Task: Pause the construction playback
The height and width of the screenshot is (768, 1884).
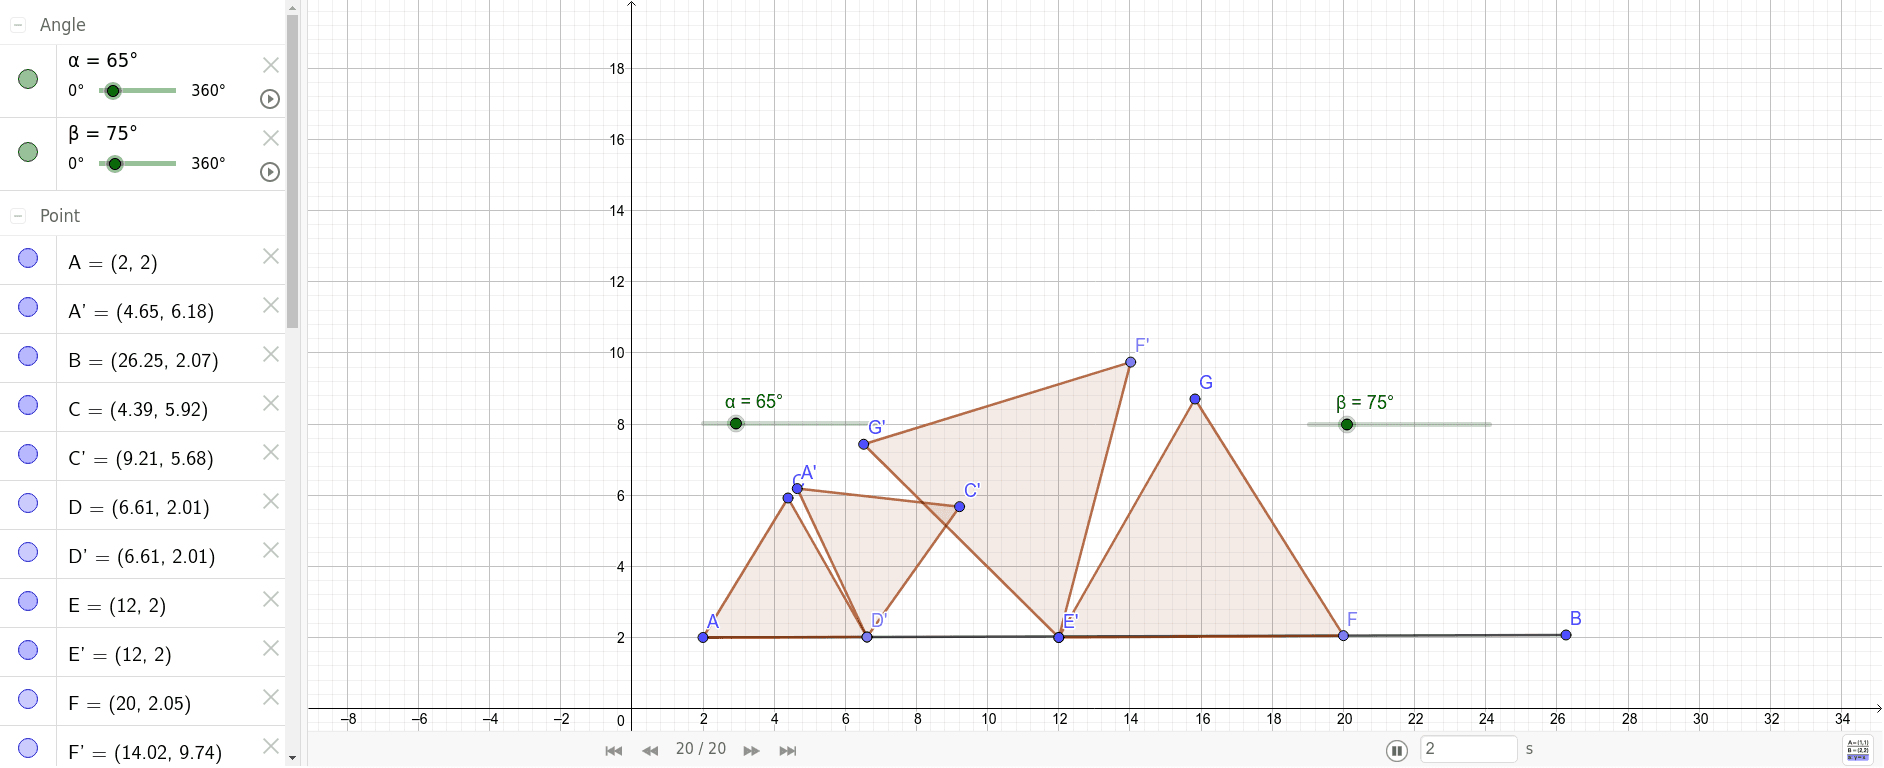Action: (1397, 750)
